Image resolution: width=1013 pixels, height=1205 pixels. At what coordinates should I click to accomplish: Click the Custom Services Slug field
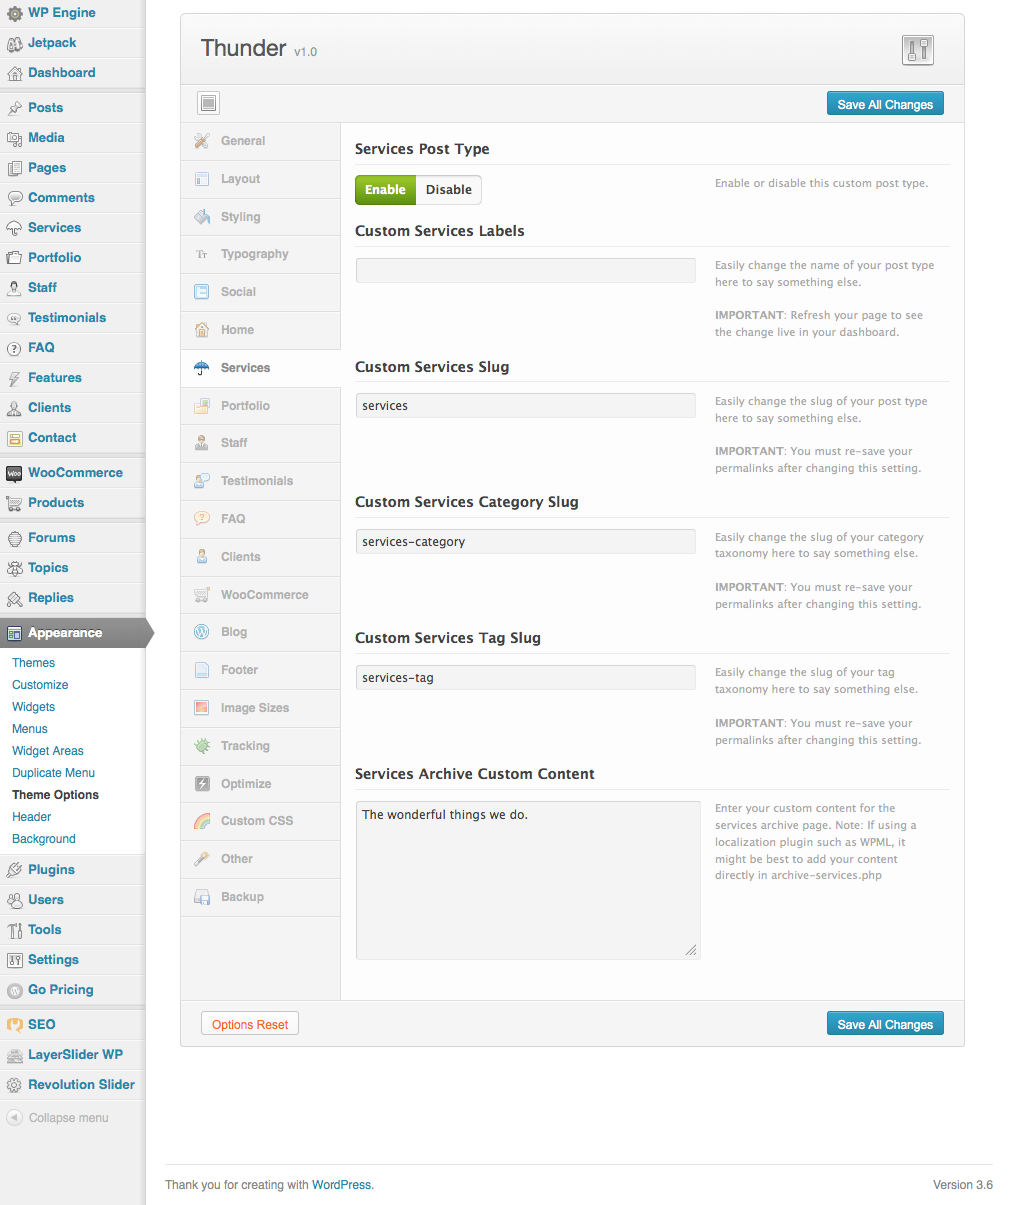pyautogui.click(x=525, y=406)
